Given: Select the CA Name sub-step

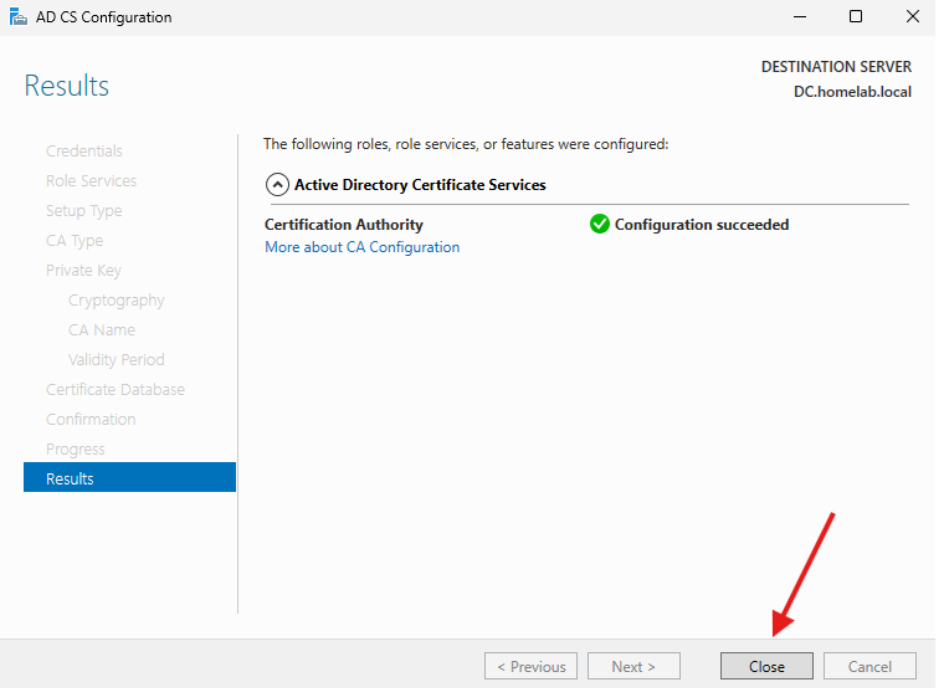Looking at the screenshot, I should pos(102,330).
